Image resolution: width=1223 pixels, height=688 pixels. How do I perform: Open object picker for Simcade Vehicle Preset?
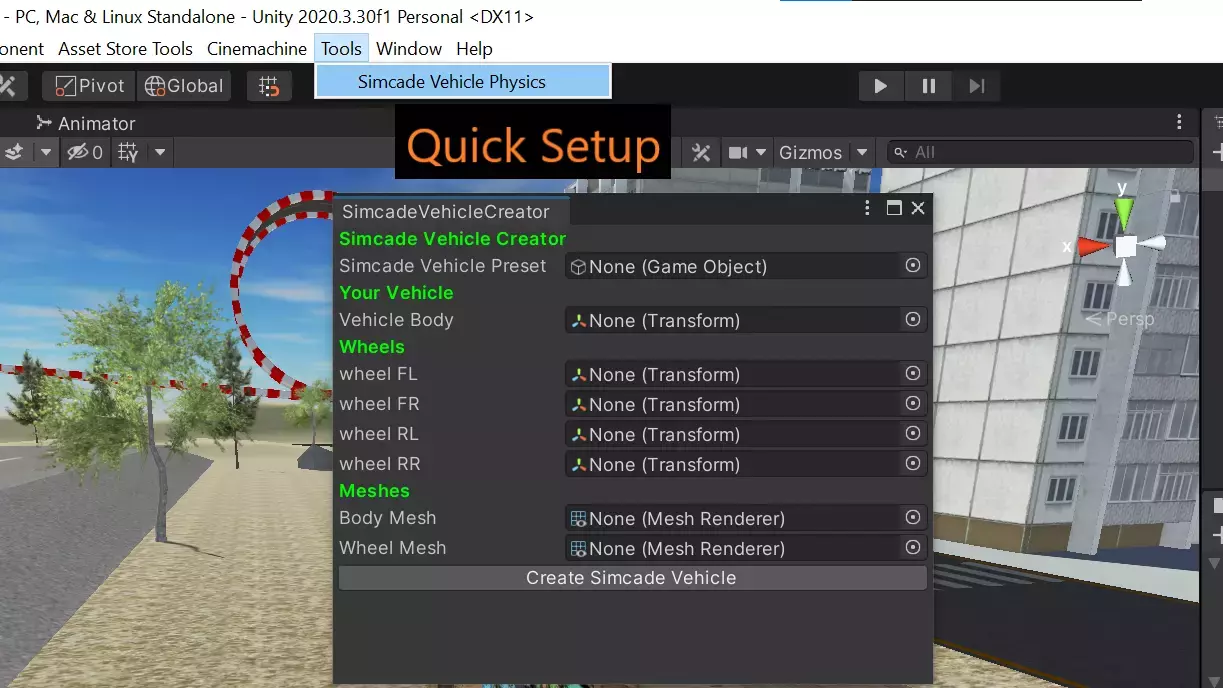[x=913, y=266]
